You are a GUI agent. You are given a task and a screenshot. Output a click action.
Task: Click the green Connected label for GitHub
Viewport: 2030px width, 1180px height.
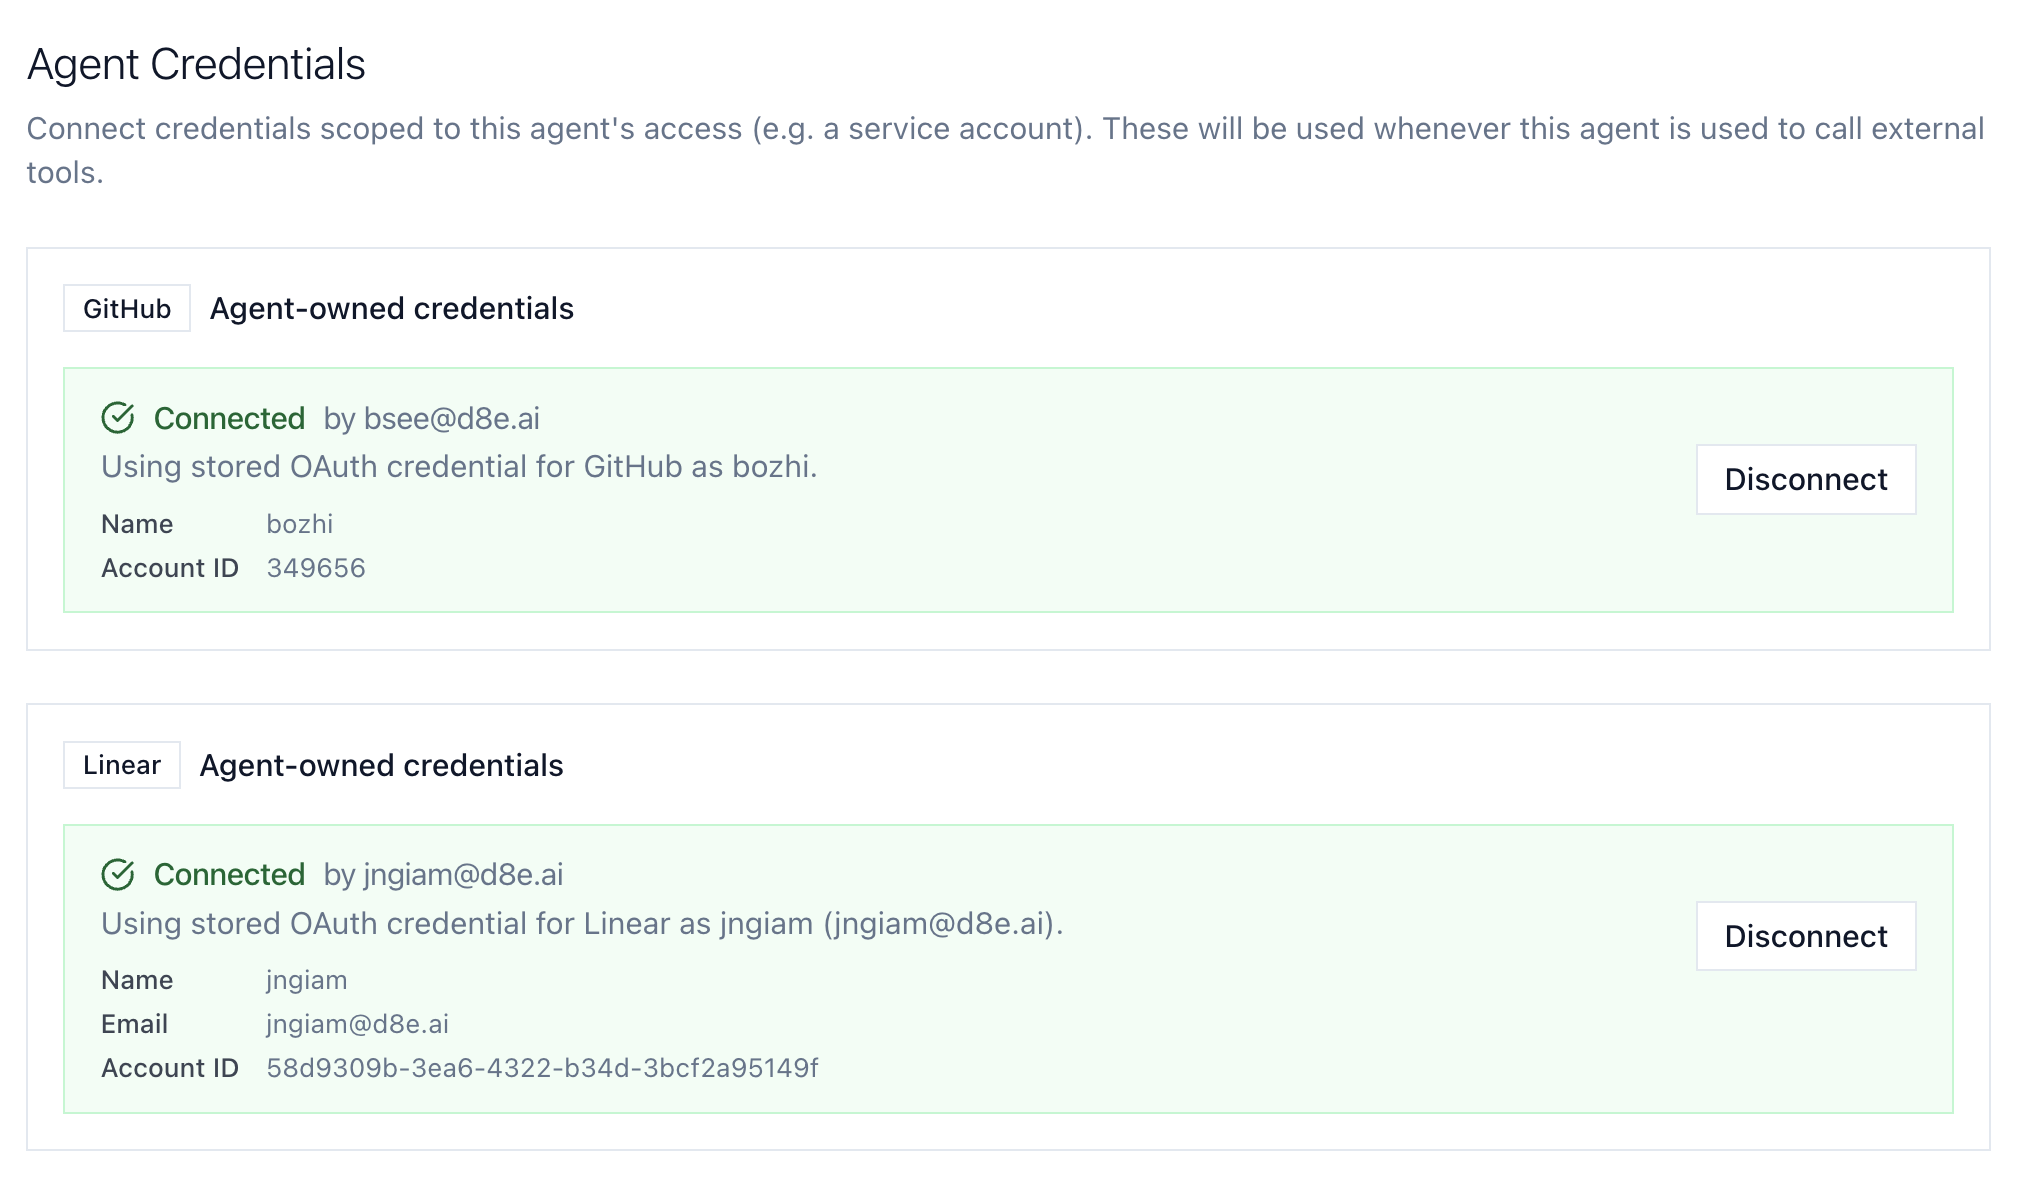point(229,418)
